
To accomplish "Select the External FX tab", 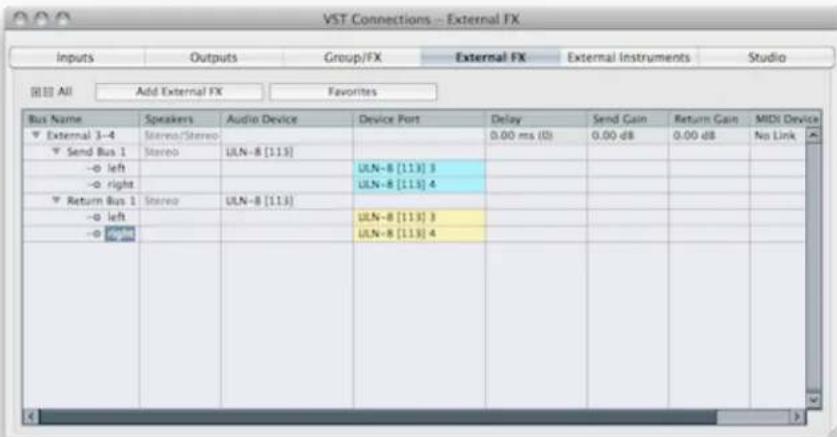I will click(x=491, y=58).
